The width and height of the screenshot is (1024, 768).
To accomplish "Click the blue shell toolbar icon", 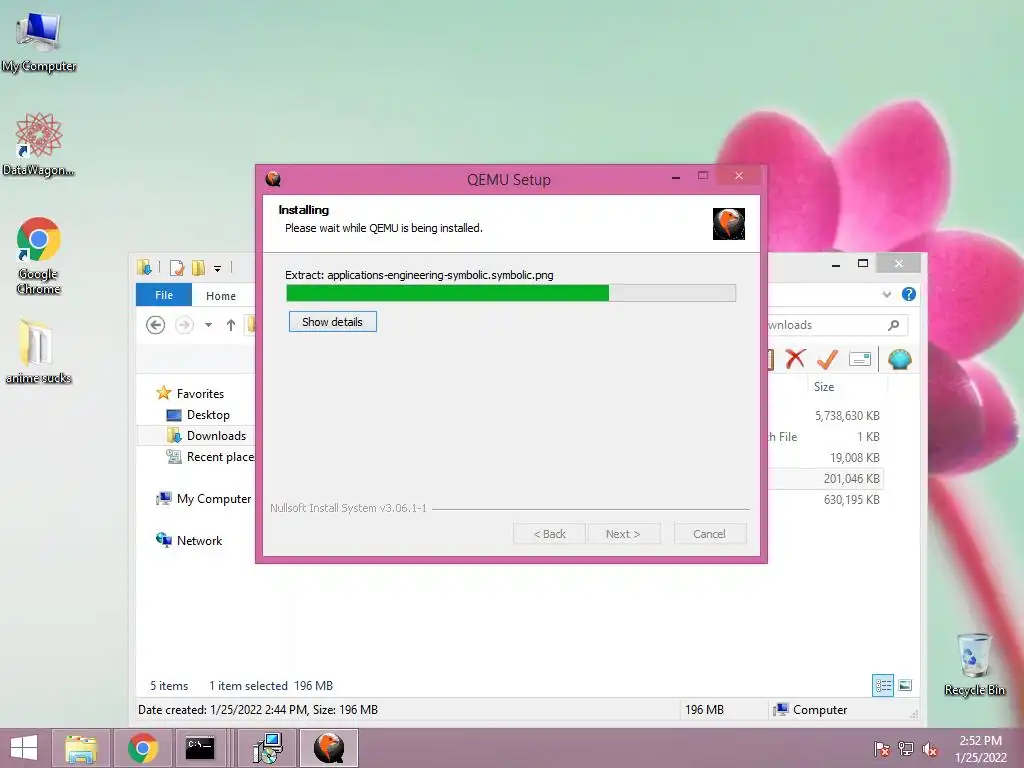I will pos(899,359).
